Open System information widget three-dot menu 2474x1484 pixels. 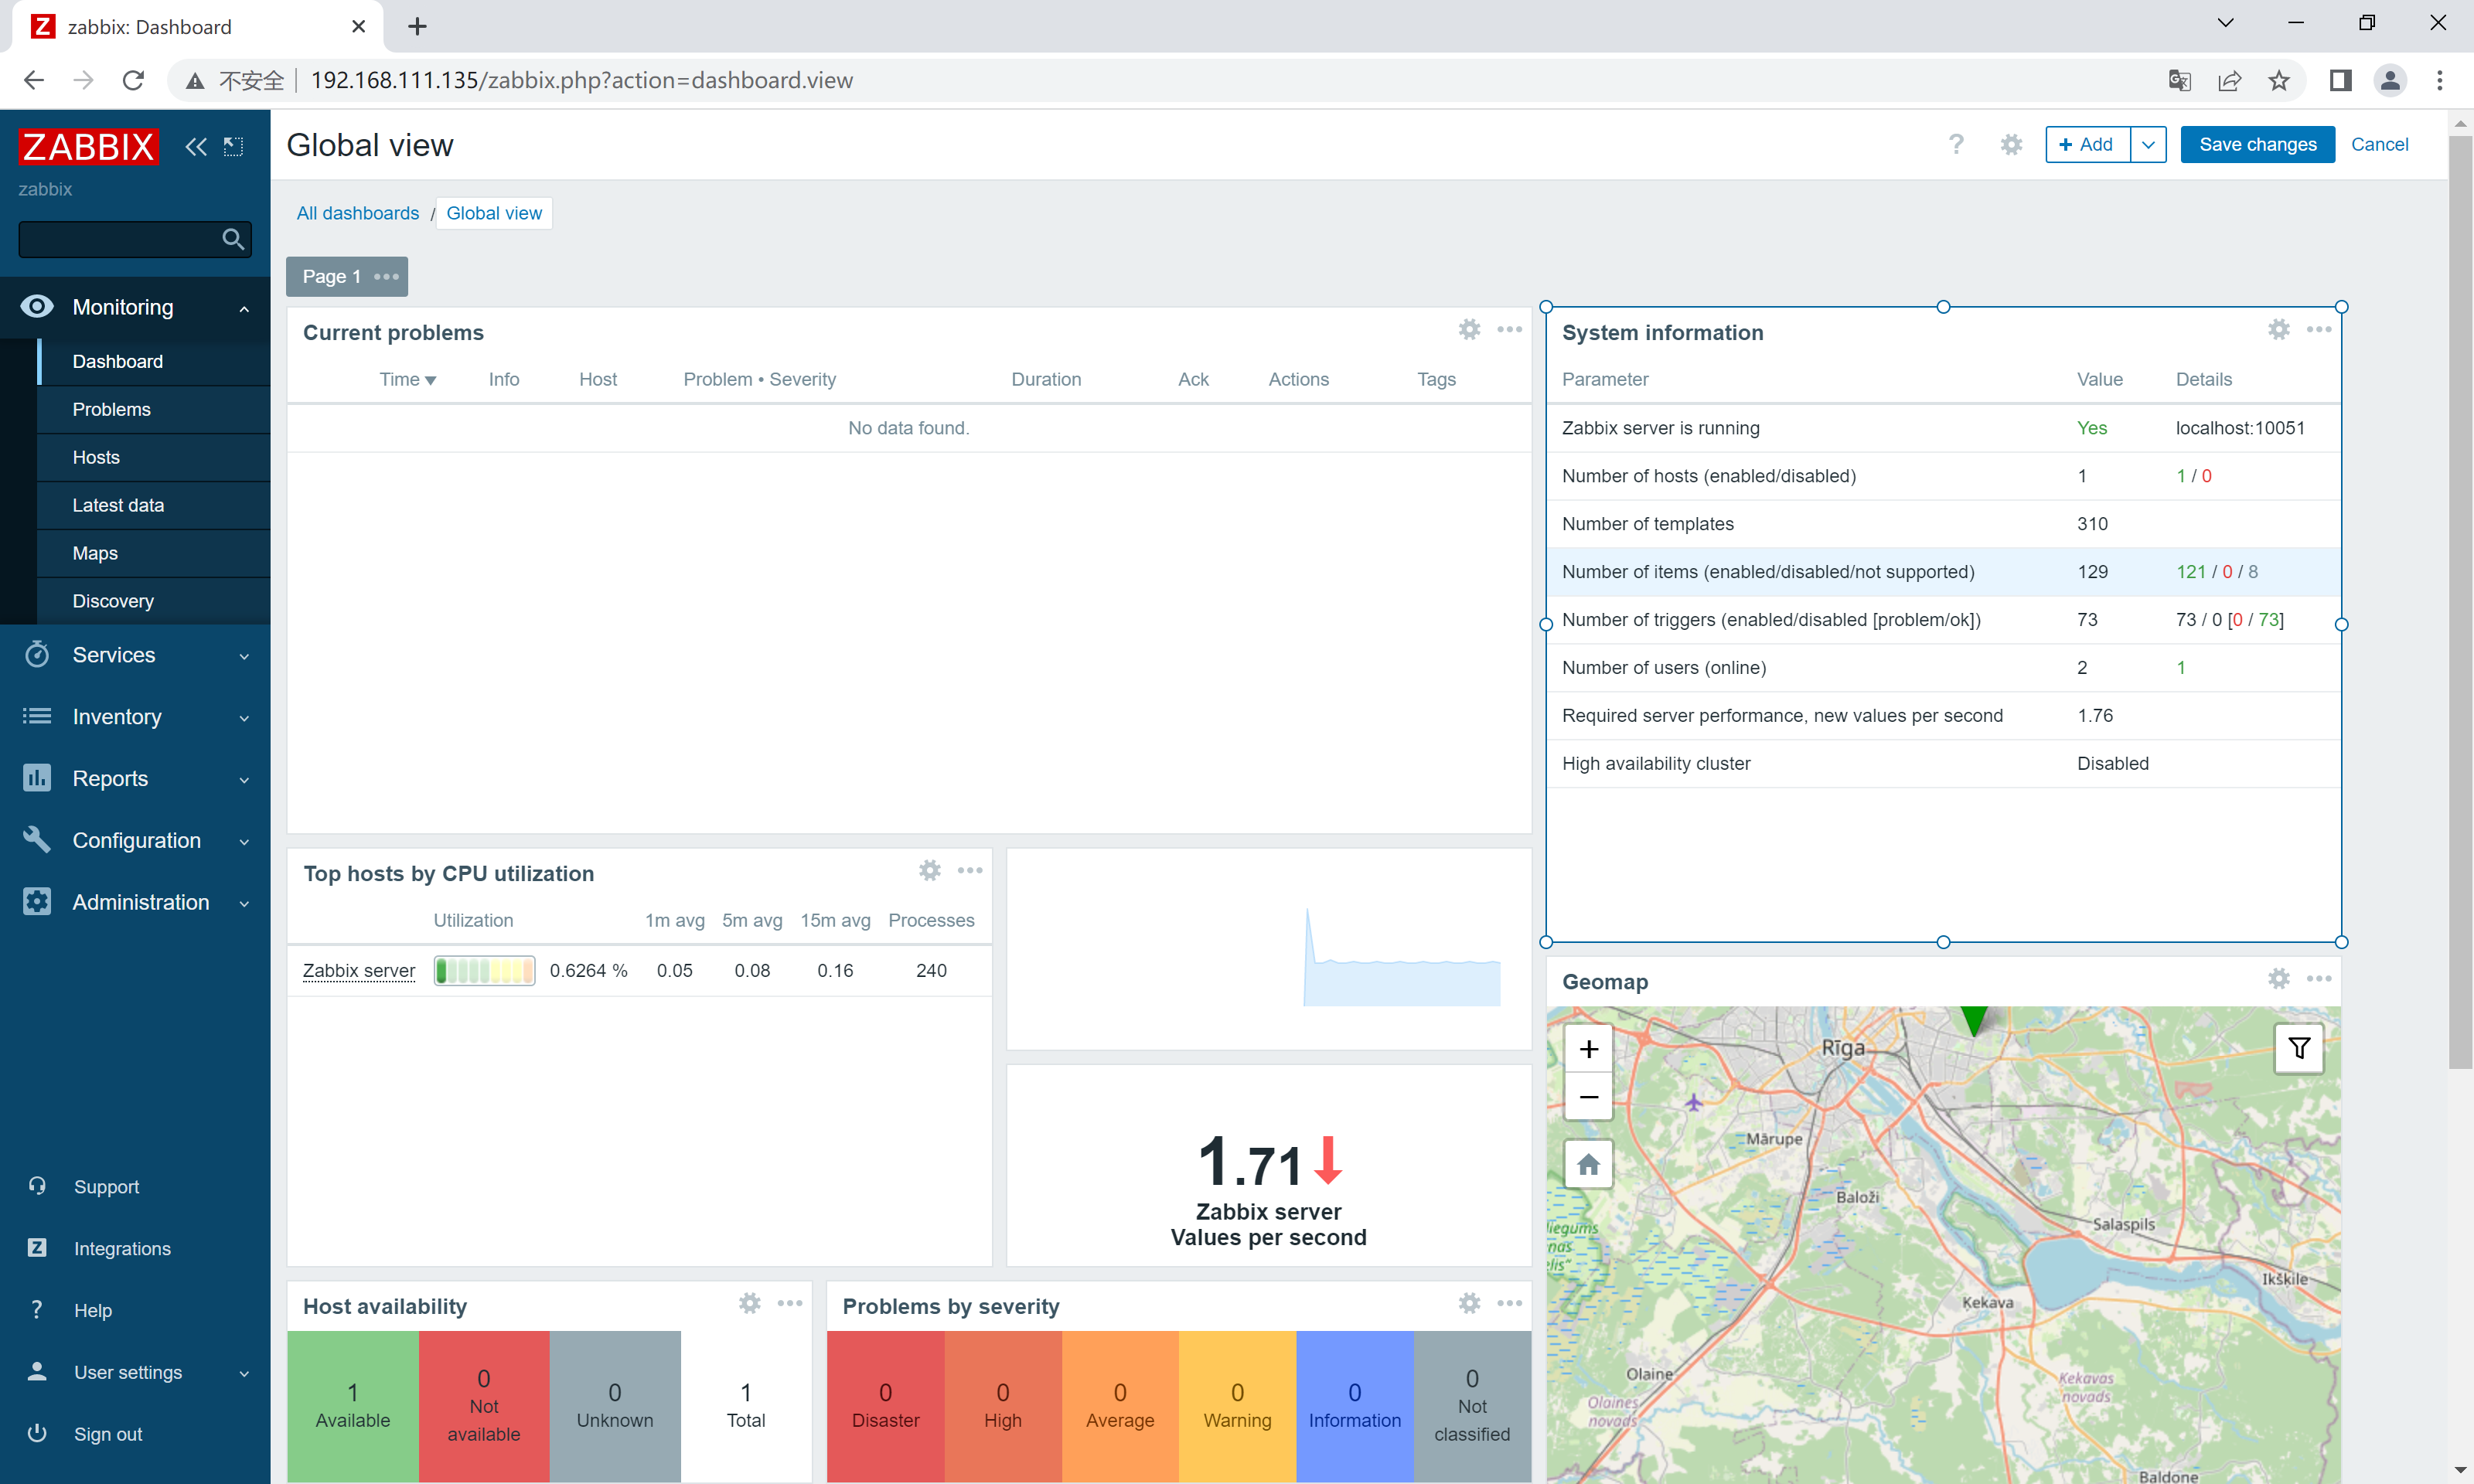tap(2318, 329)
